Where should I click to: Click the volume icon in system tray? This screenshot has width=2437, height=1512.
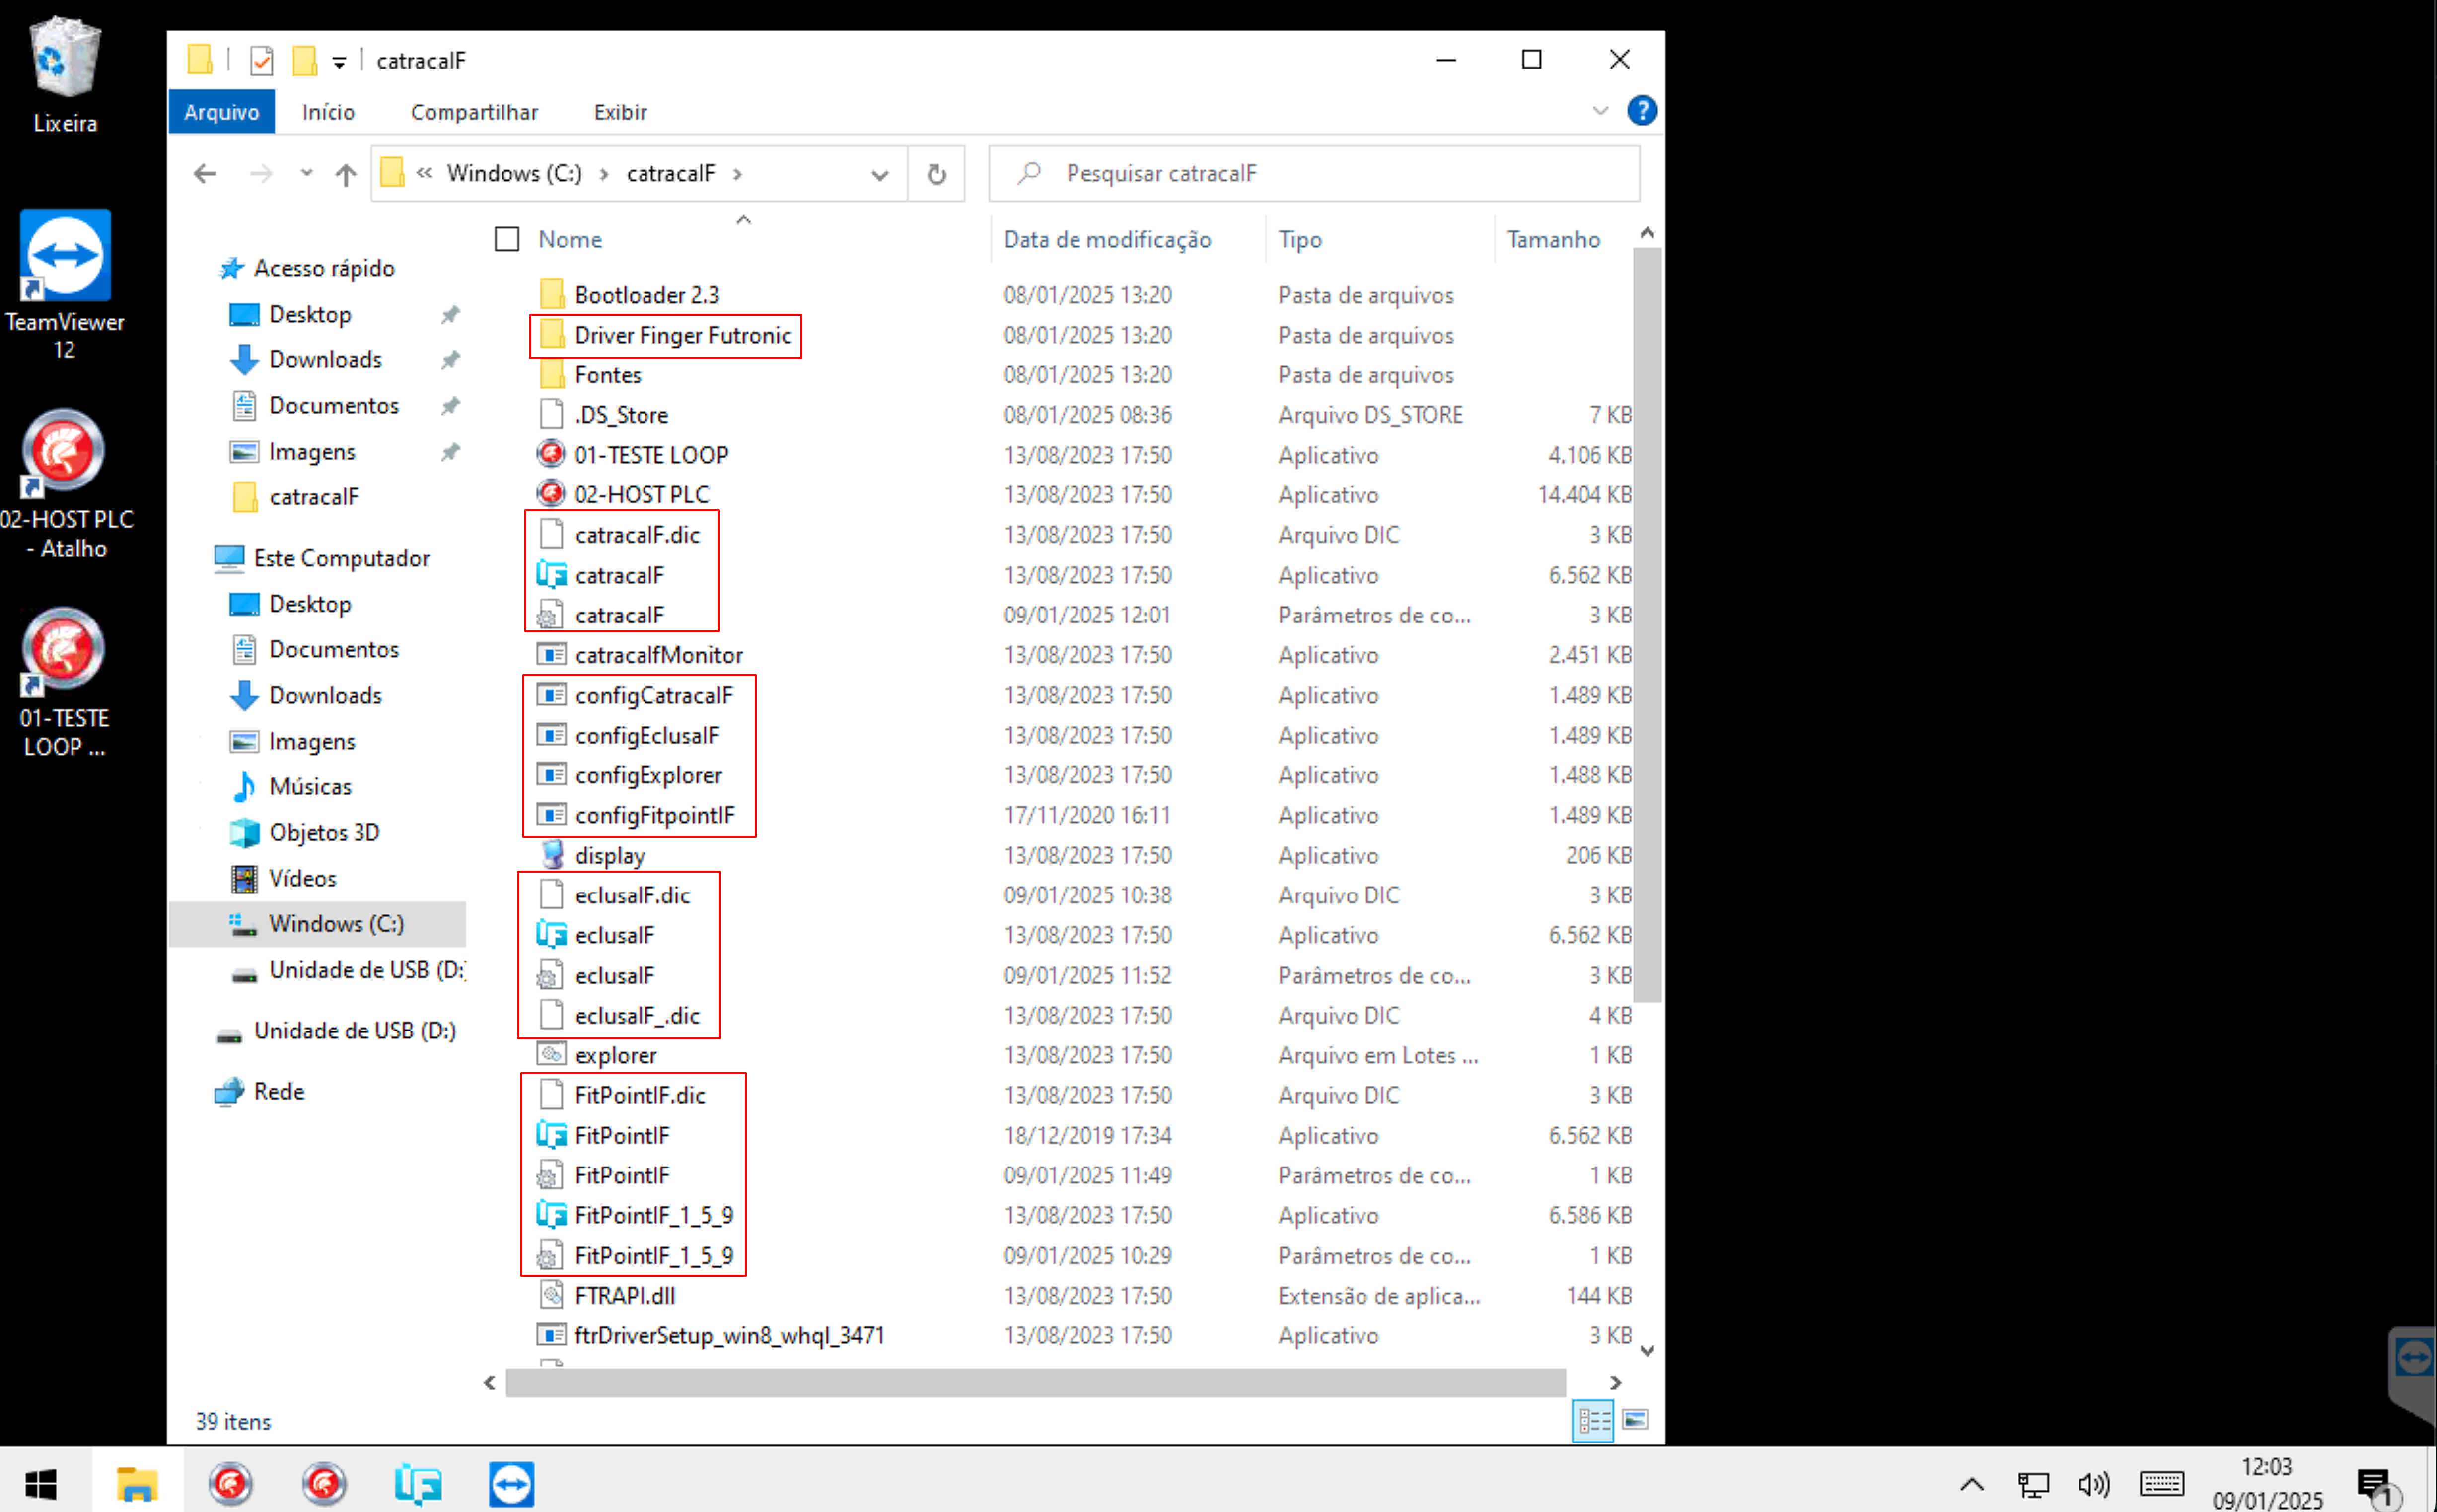(2093, 1484)
